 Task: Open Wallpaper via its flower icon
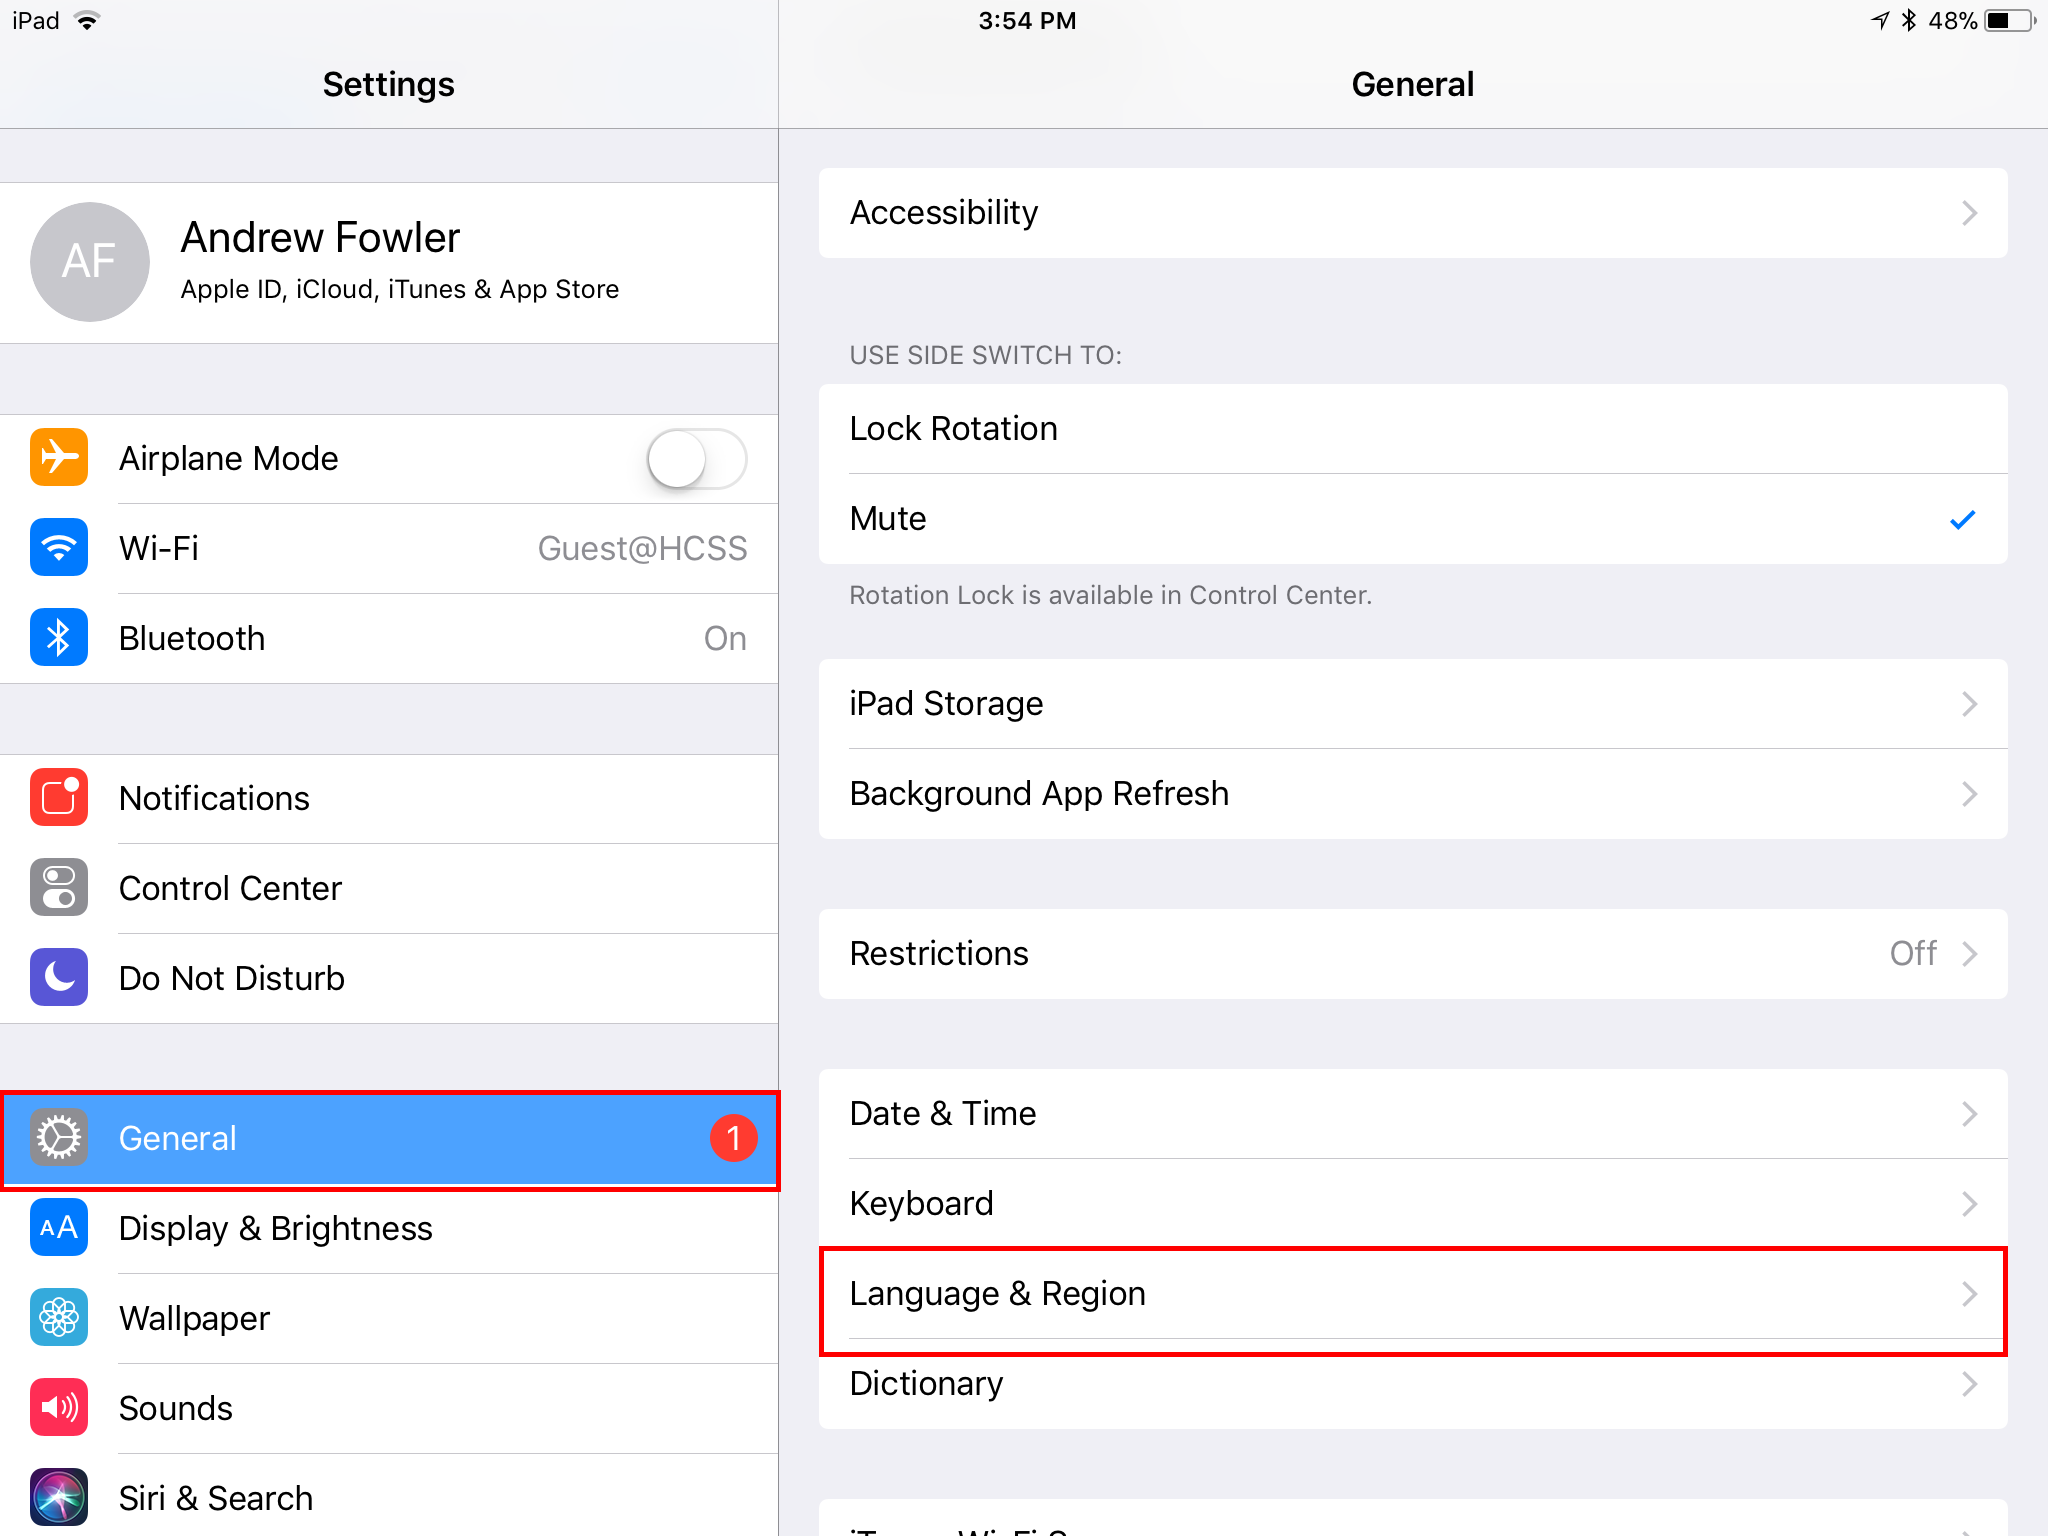click(59, 1318)
